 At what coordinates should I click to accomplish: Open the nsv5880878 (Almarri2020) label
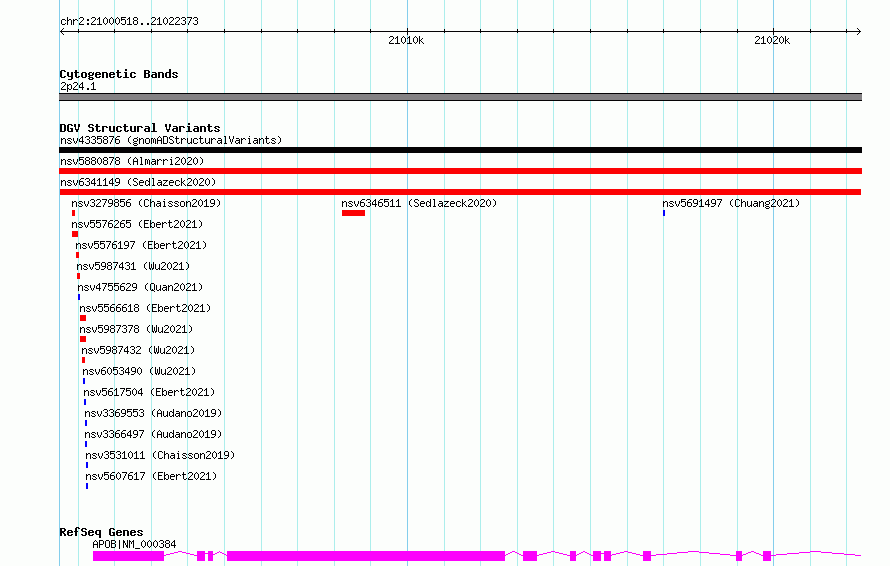[x=132, y=161]
